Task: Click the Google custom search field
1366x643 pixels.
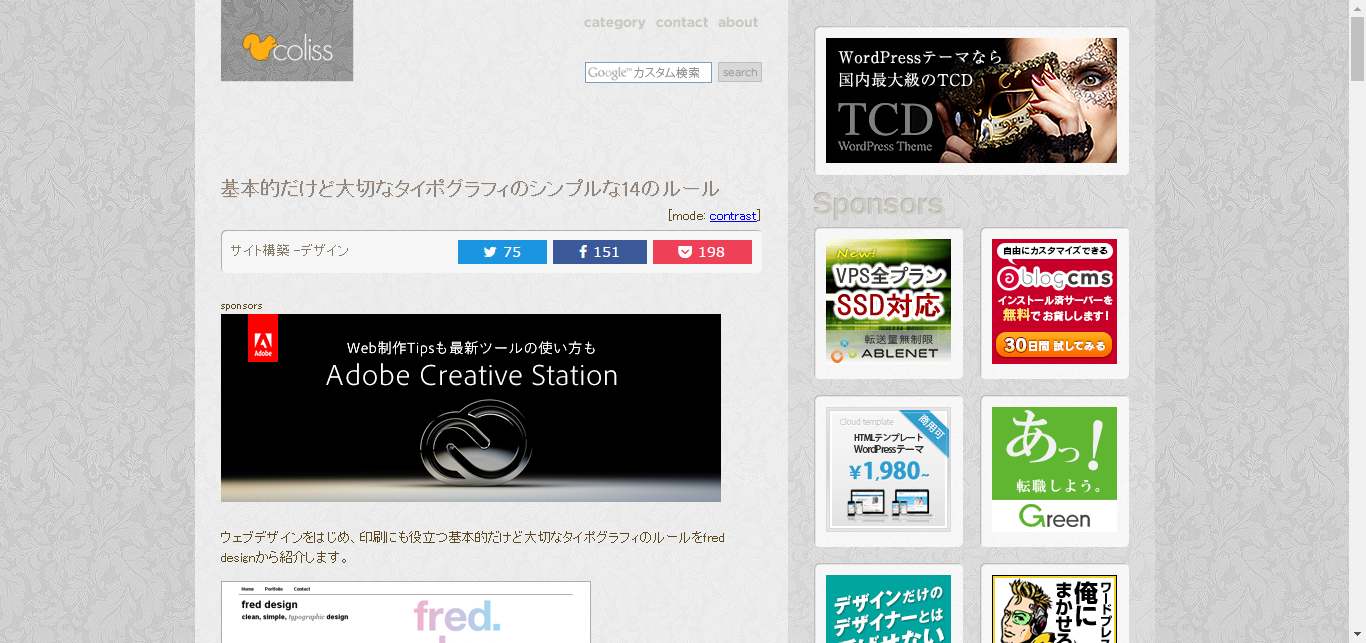Action: click(648, 72)
